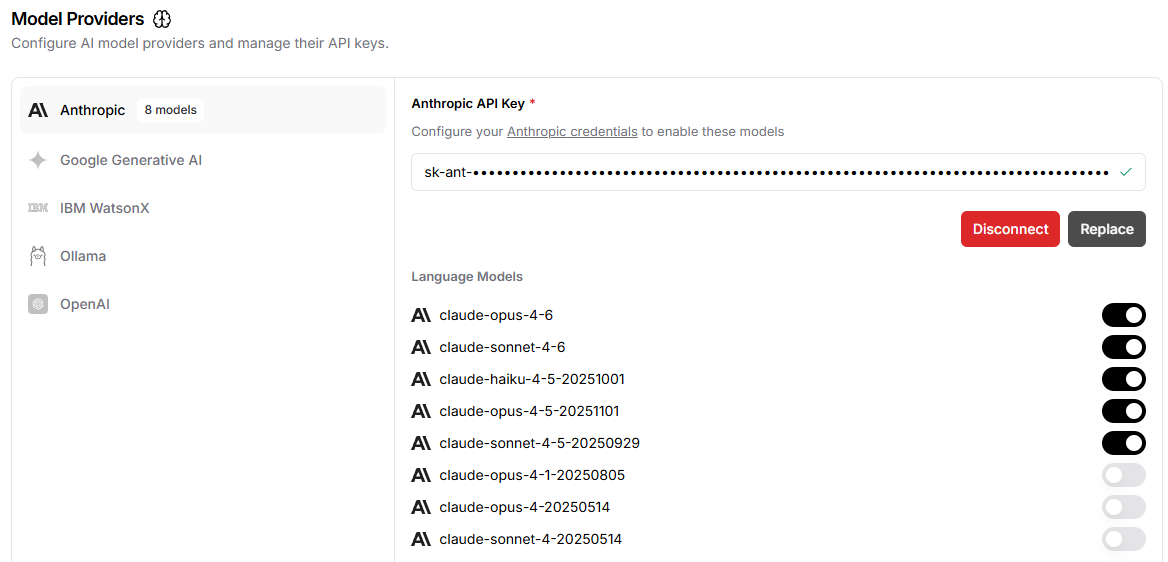The width and height of the screenshot is (1168, 562).
Task: Click the Google Generative AI sparkle icon
Action: point(38,160)
